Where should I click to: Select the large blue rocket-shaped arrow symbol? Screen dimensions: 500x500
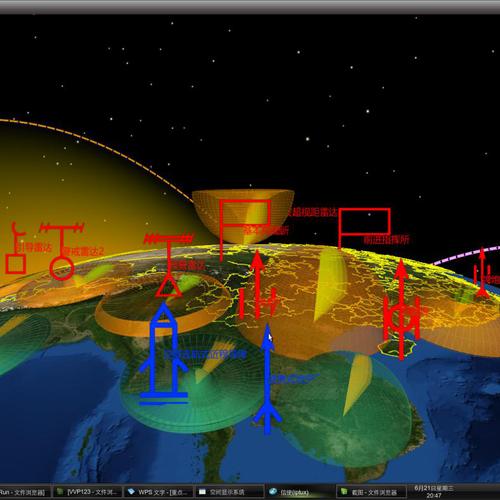click(164, 353)
